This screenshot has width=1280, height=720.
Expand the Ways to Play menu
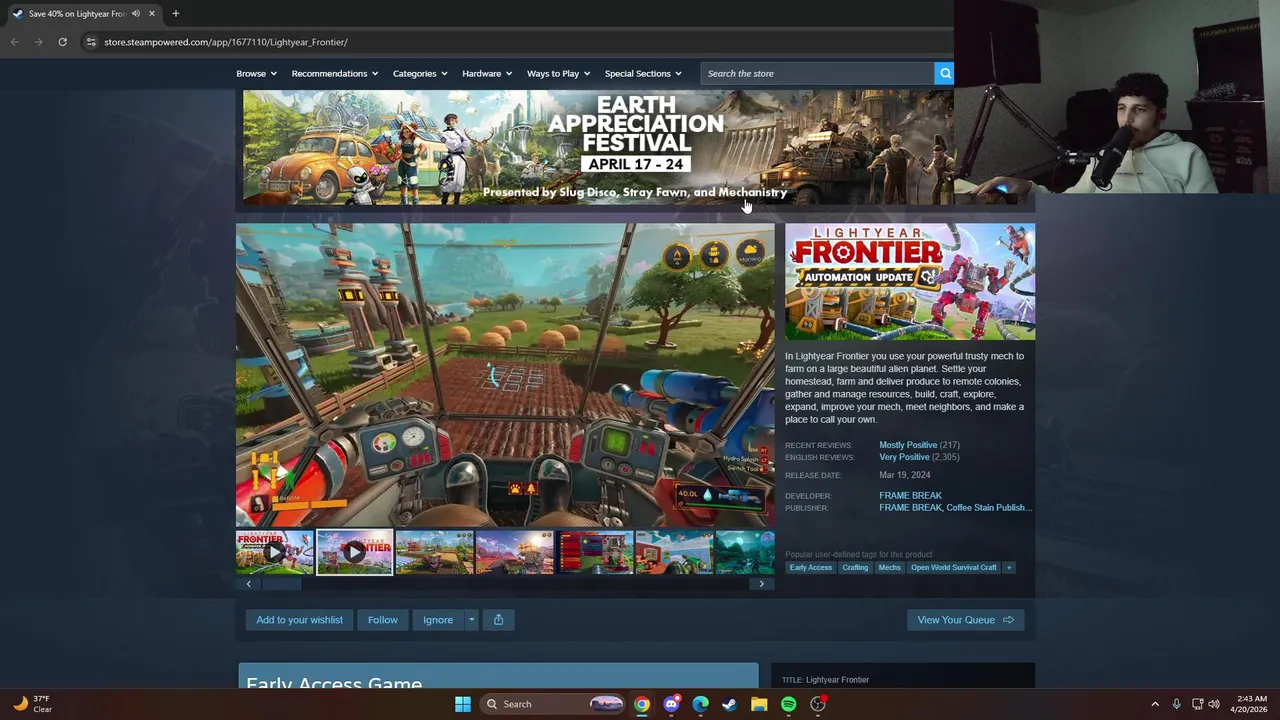[558, 73]
